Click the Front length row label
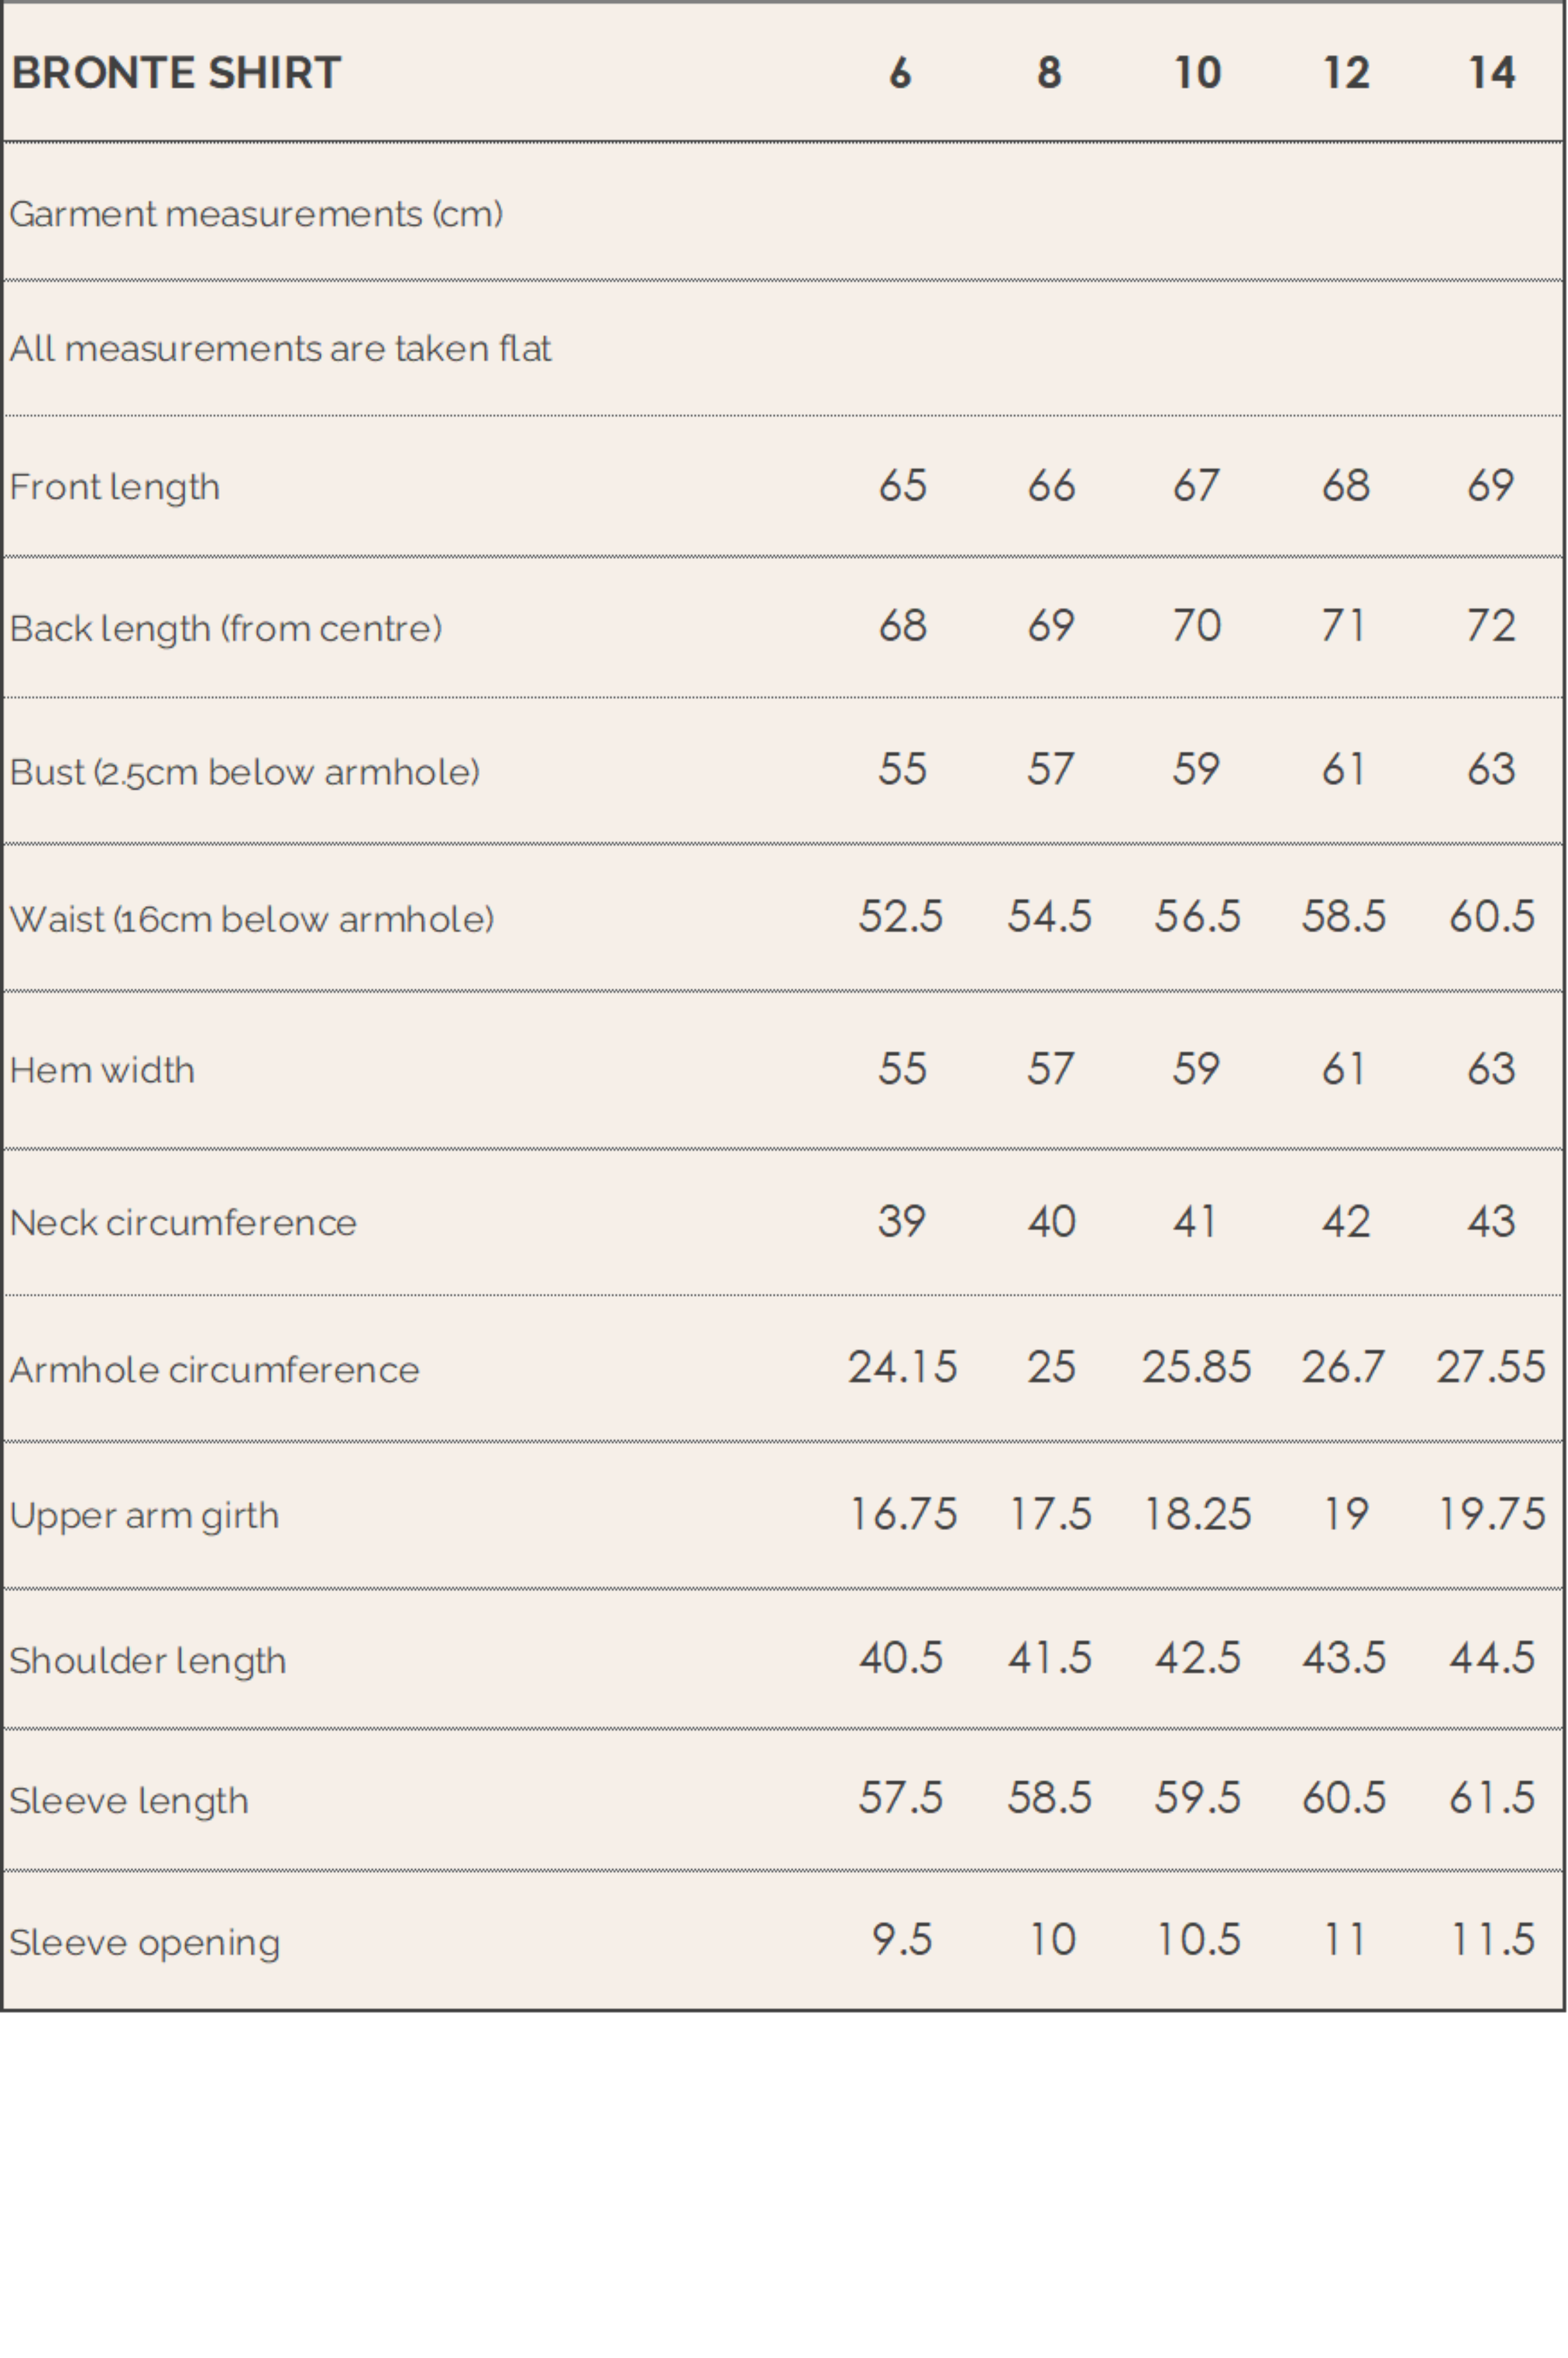The image size is (1568, 2358). point(115,487)
